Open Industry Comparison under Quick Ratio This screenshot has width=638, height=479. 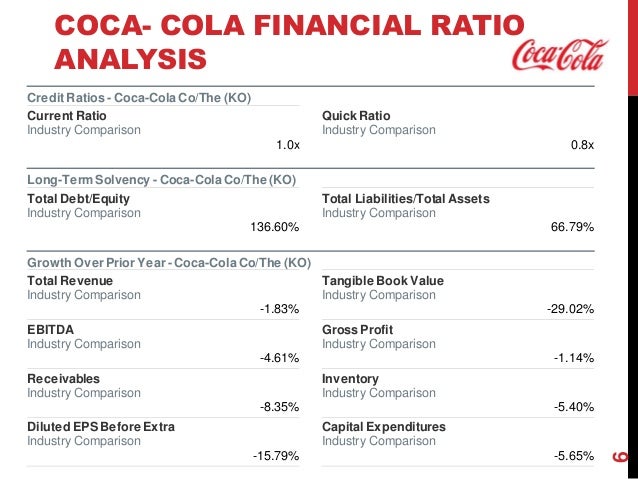pyautogui.click(x=379, y=130)
